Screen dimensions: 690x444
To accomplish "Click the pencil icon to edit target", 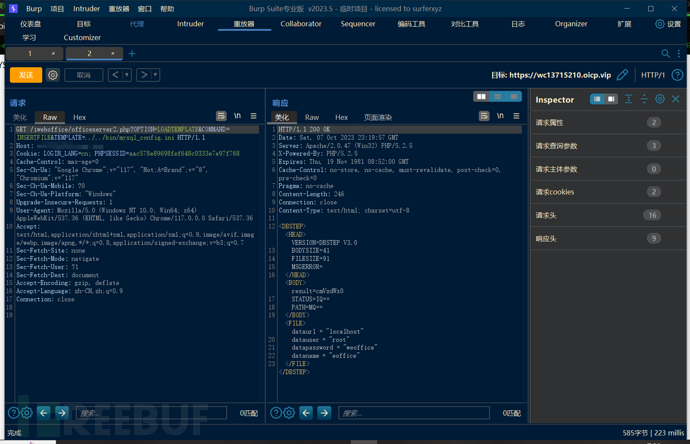I will coord(622,75).
